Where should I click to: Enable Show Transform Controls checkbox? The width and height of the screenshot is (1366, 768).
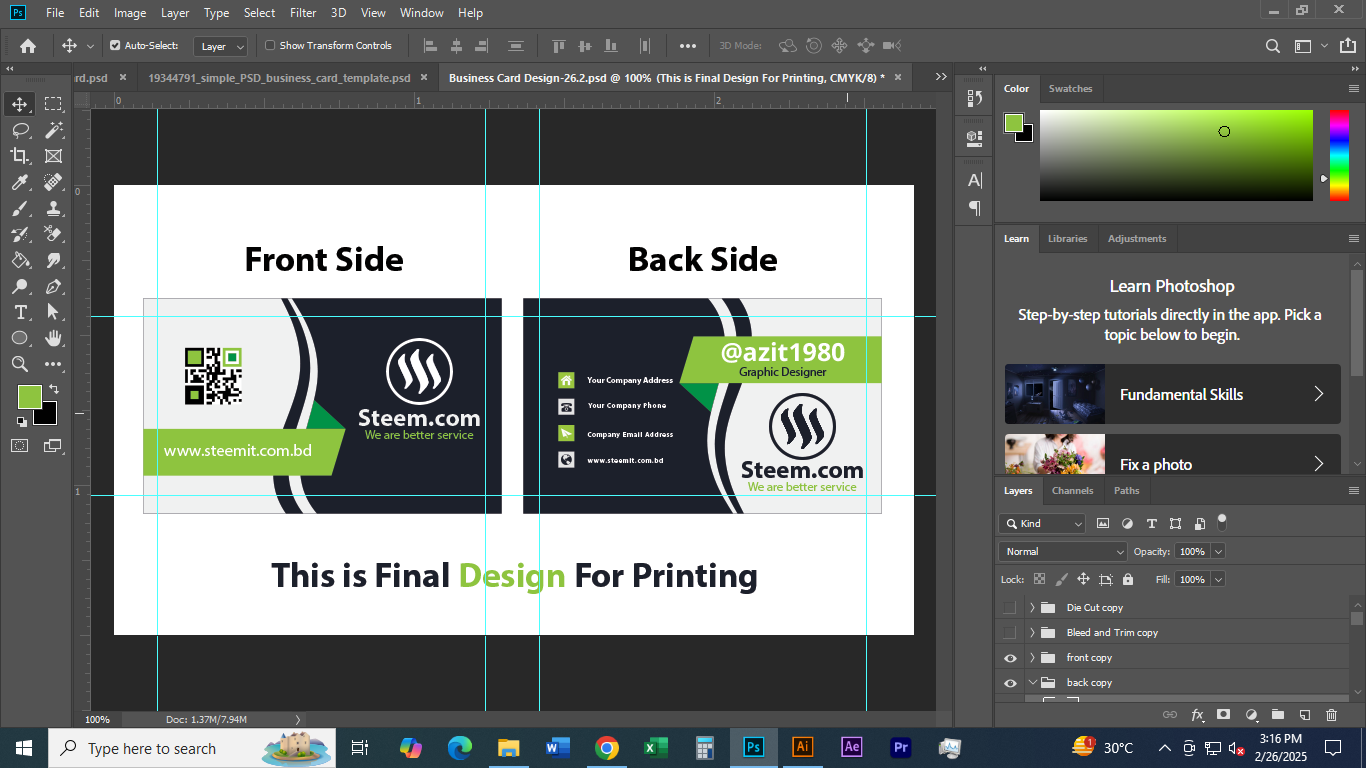(x=270, y=46)
